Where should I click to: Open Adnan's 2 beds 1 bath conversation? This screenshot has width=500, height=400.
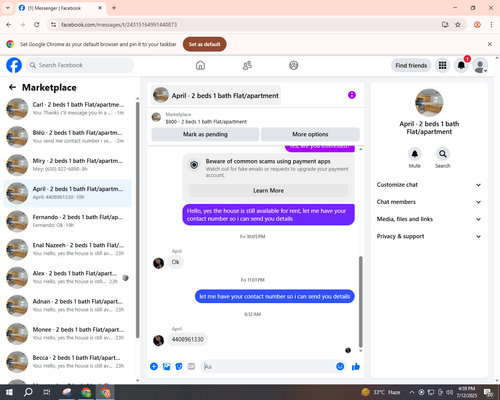point(68,306)
